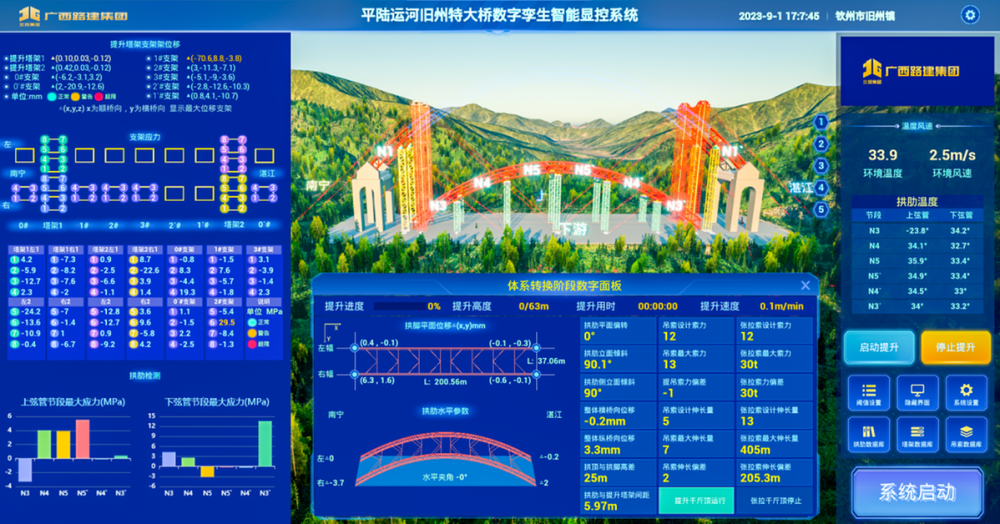The width and height of the screenshot is (1000, 524).
Task: Click 塔架1左1 table header
Action: point(26,250)
